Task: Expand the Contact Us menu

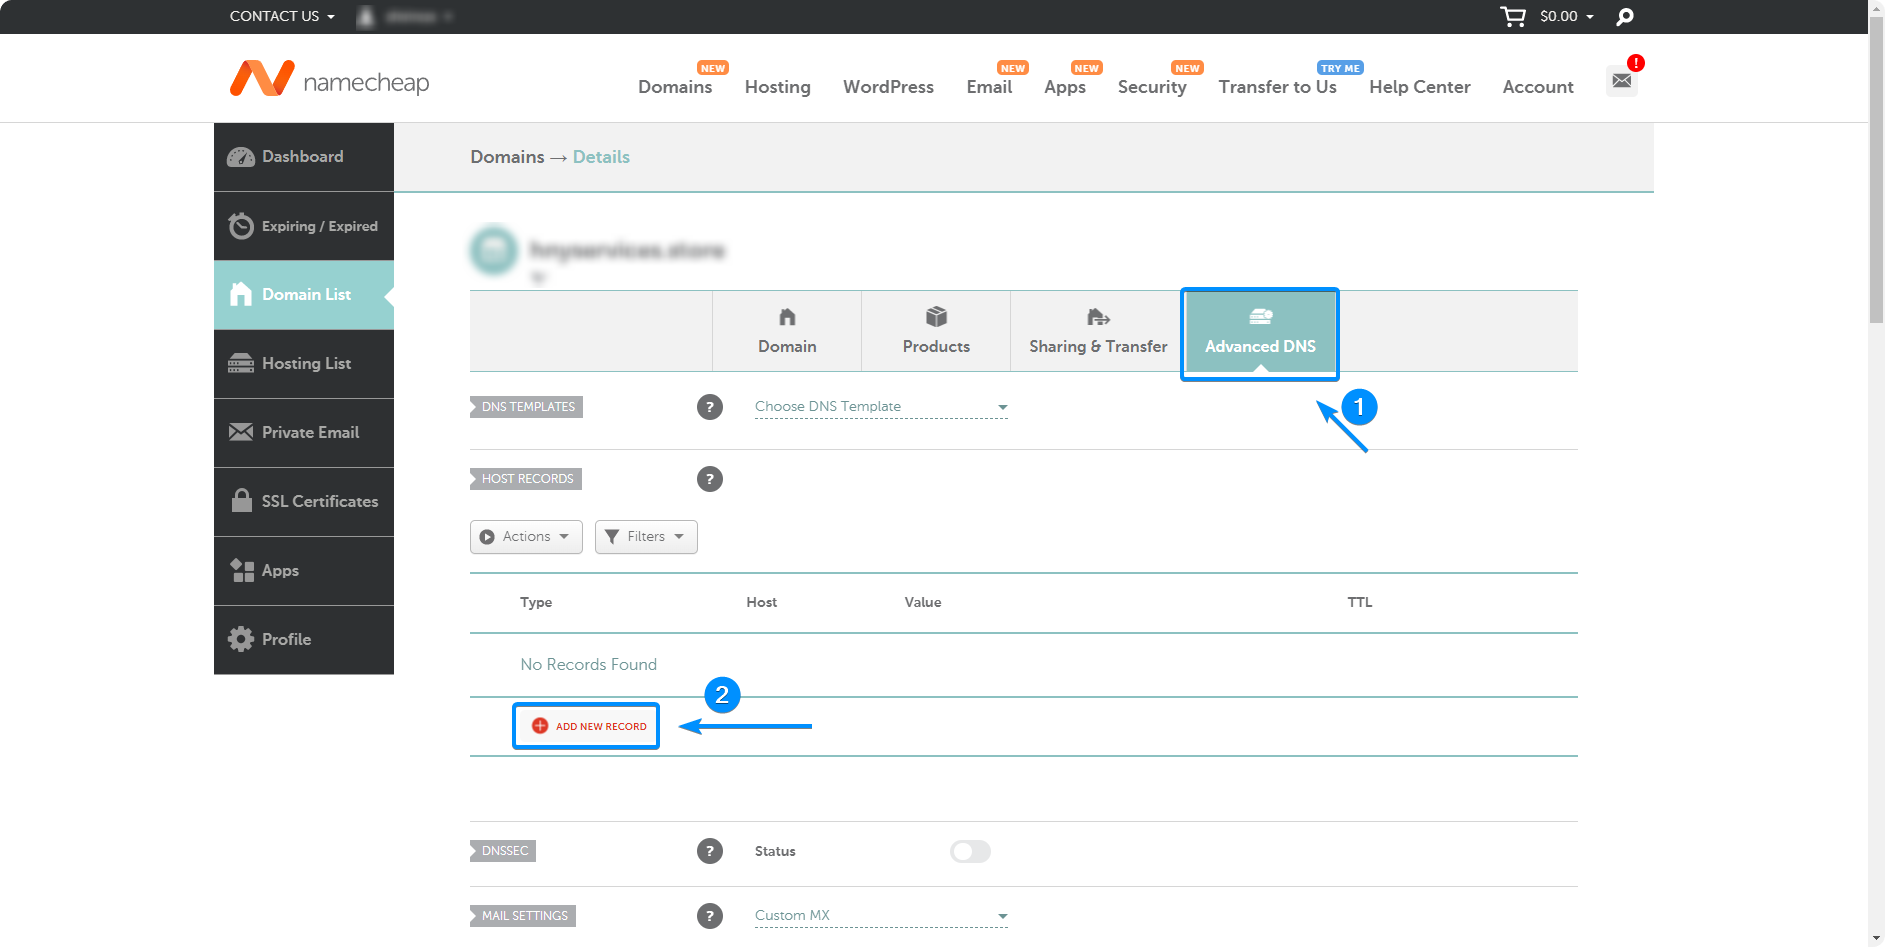Action: pyautogui.click(x=282, y=16)
